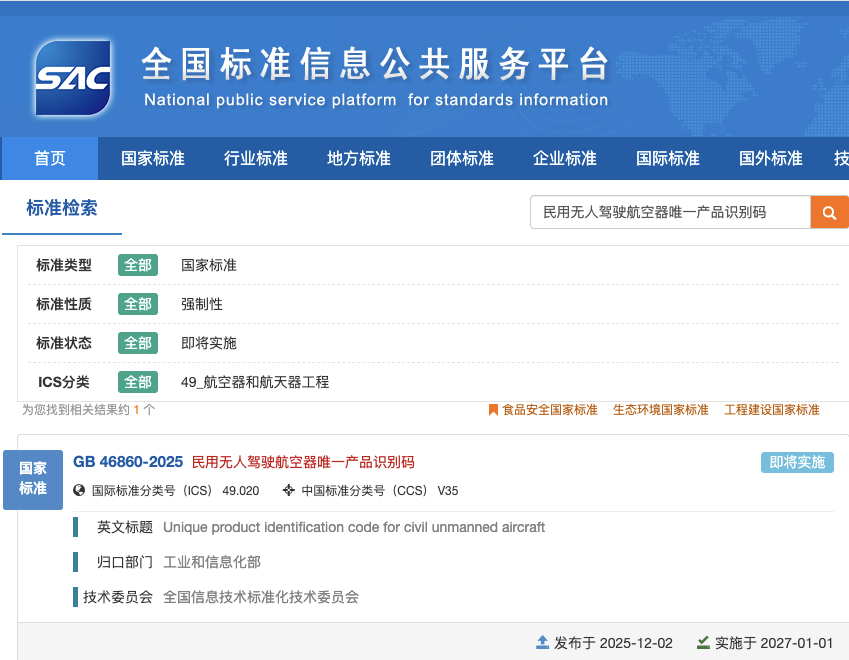Image resolution: width=849 pixels, height=660 pixels.
Task: Click the orange search magnifier button
Action: (829, 212)
